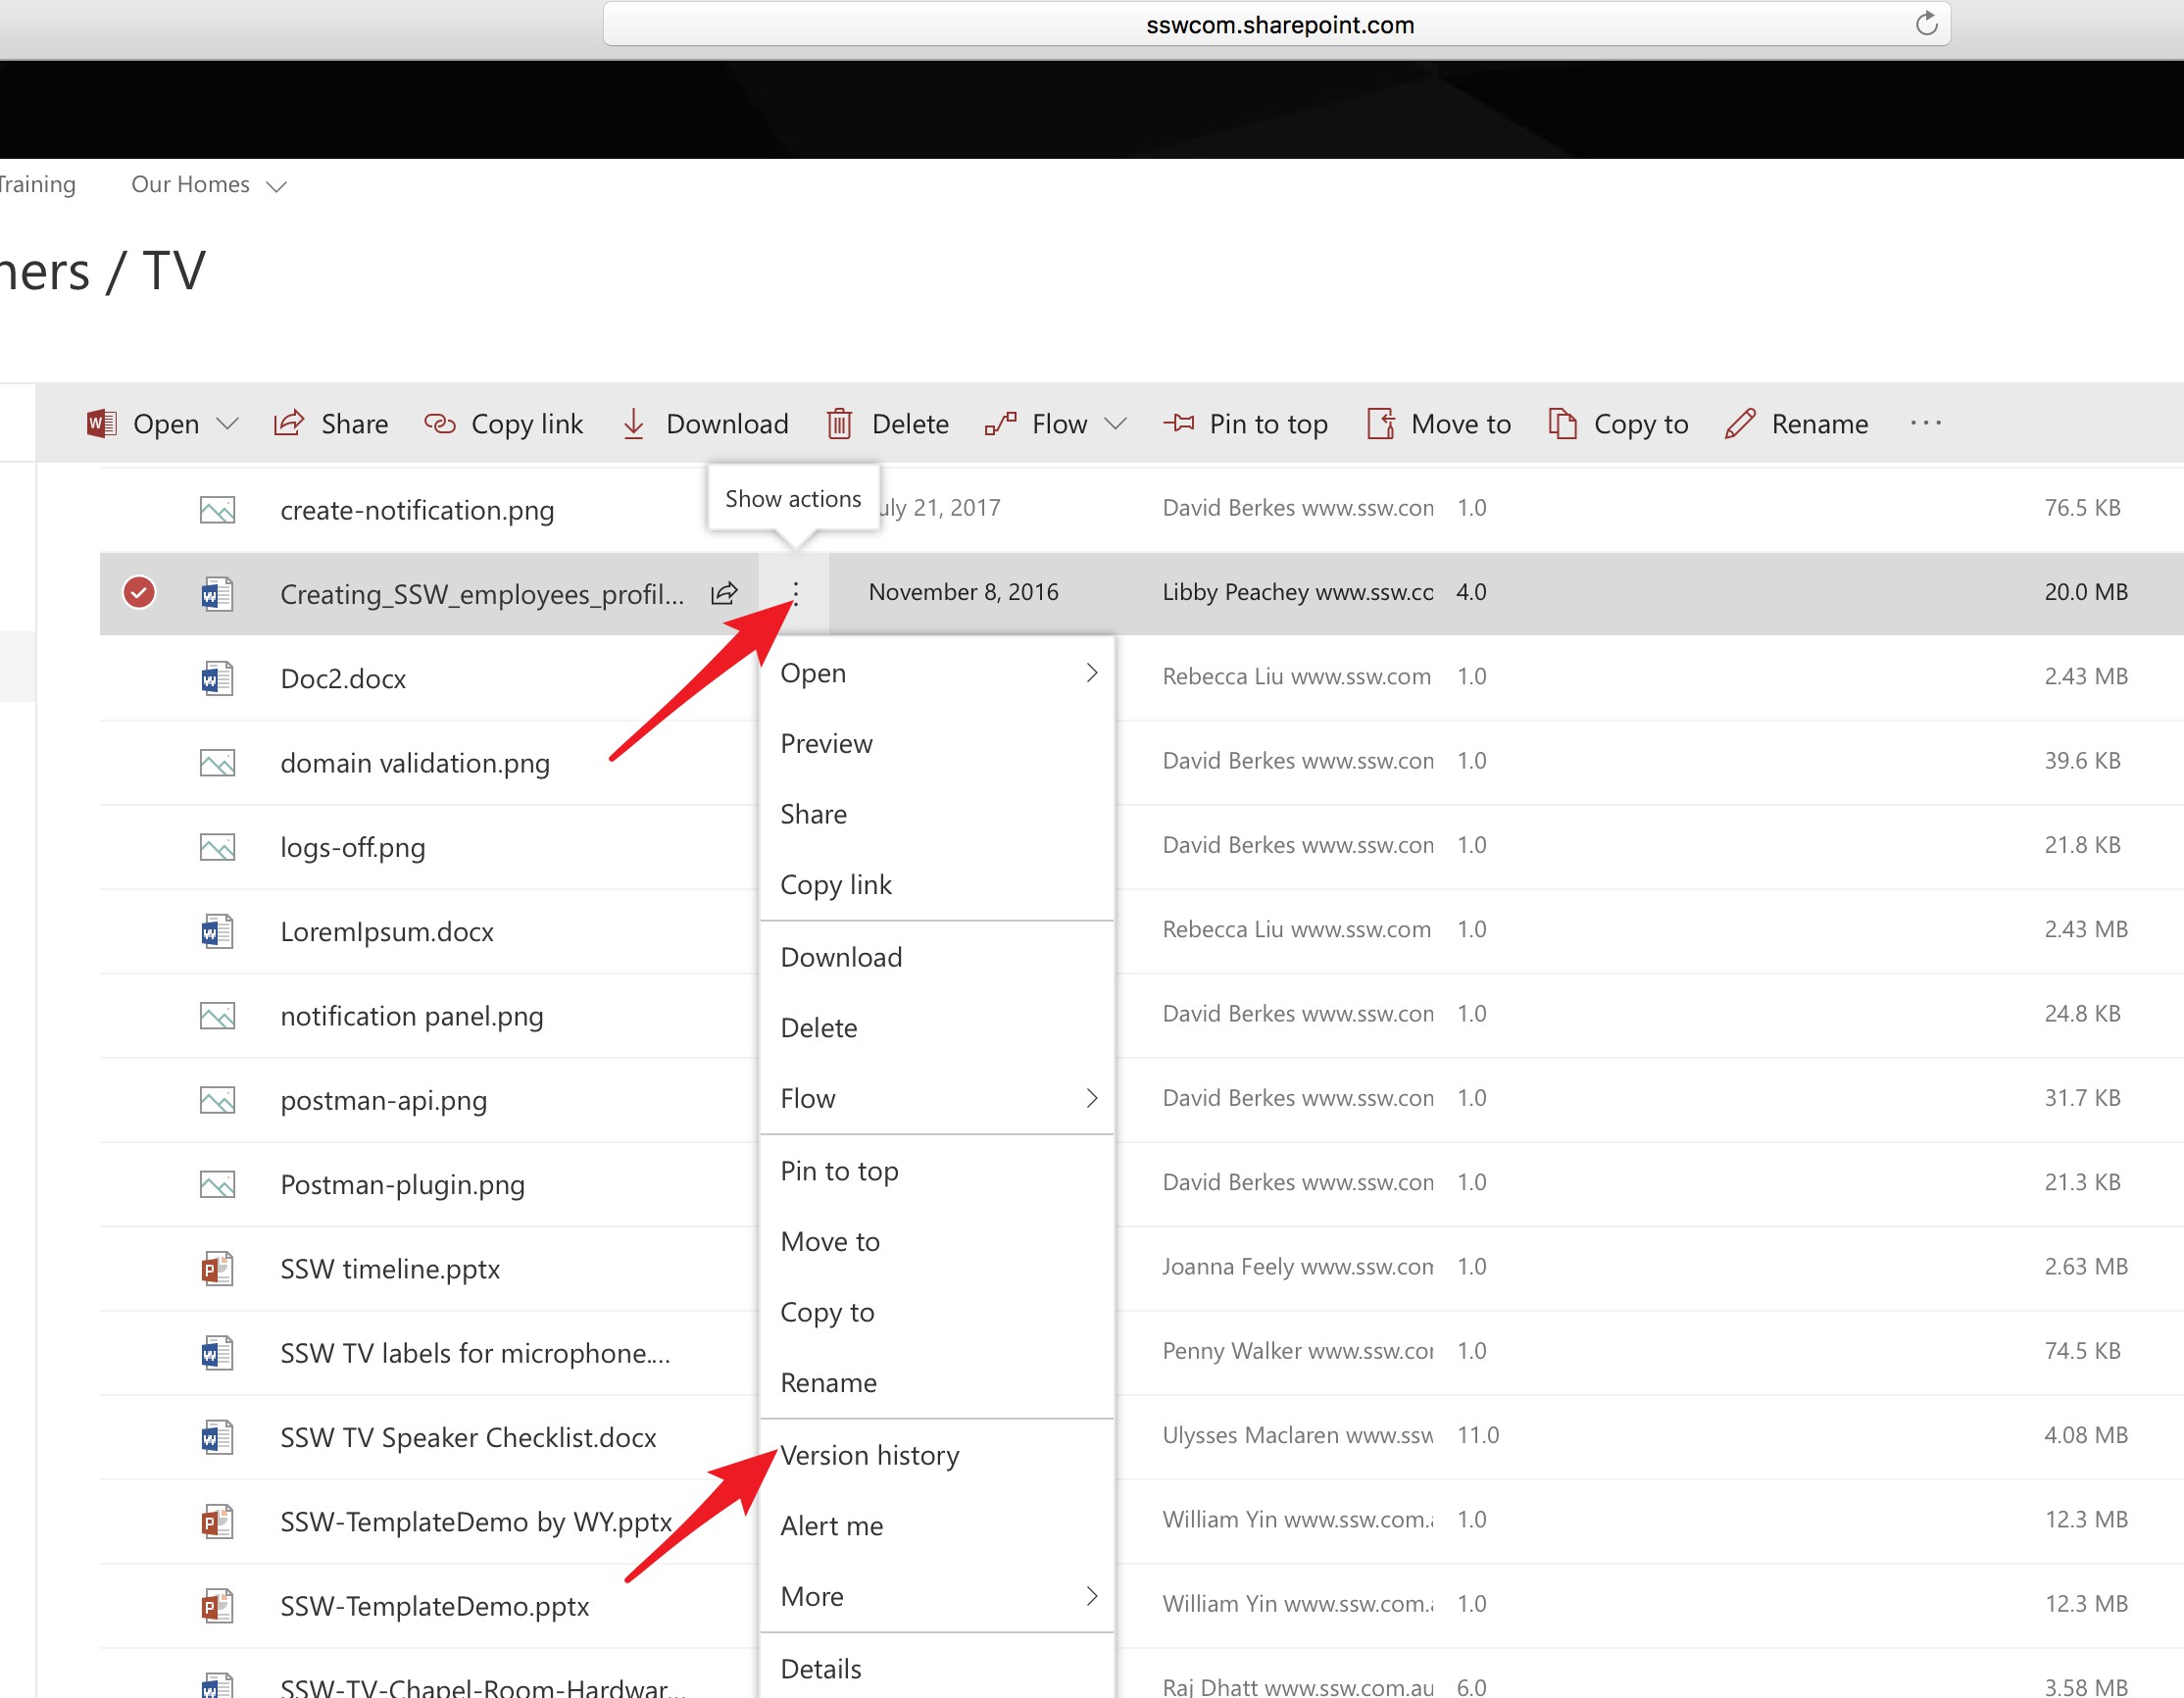Image resolution: width=2184 pixels, height=1698 pixels.
Task: Select Version history from the context menu
Action: point(869,1455)
